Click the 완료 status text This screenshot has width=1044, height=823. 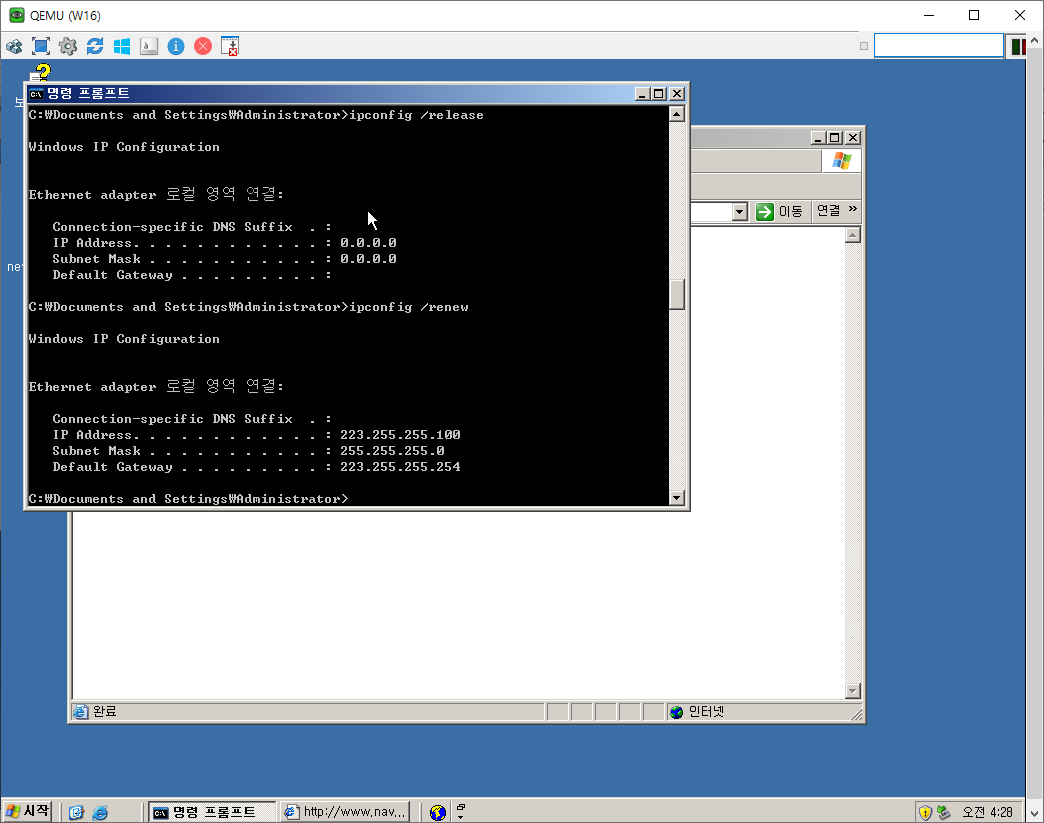[105, 711]
